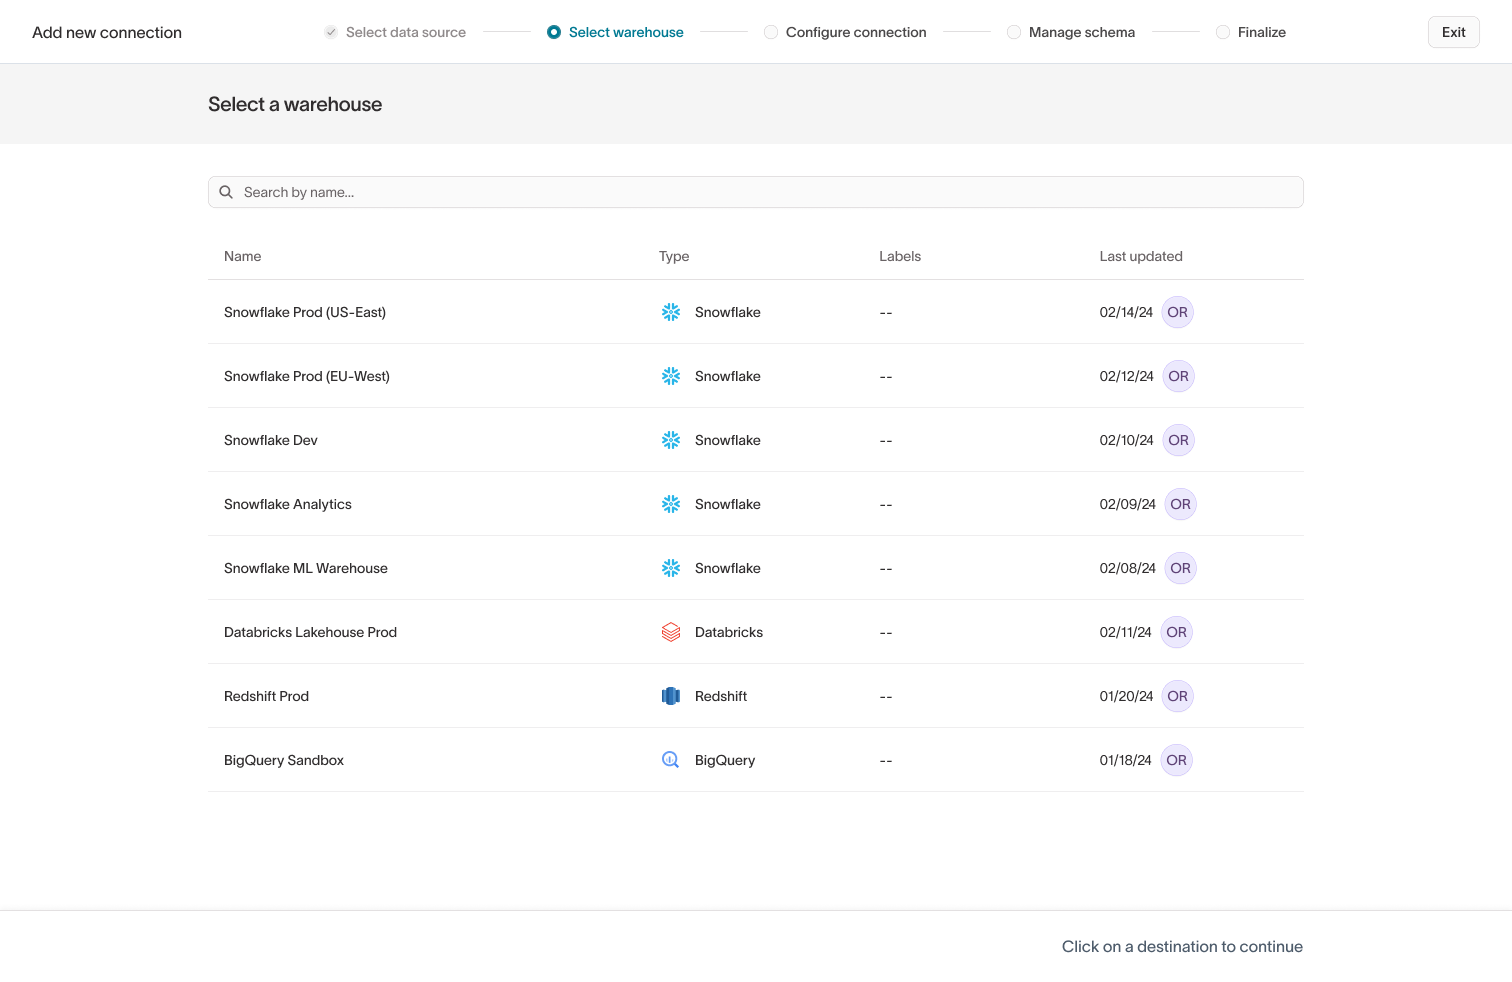Click the Snowflake icon for Snowflake Prod (US-East)
Screen dimensions: 1512x982
[671, 312]
